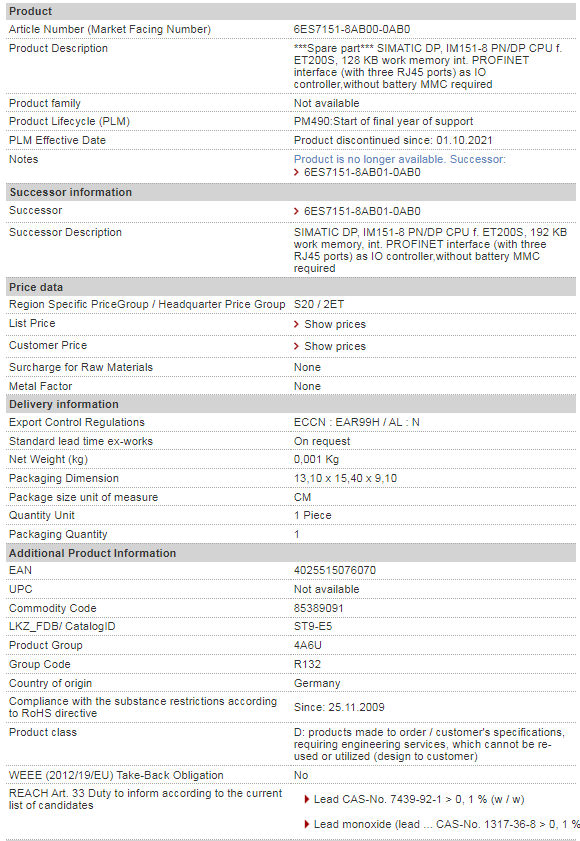Click the article number 6ES7151-8AB00-0AB0 value
This screenshot has height=841, width=580.
click(352, 29)
